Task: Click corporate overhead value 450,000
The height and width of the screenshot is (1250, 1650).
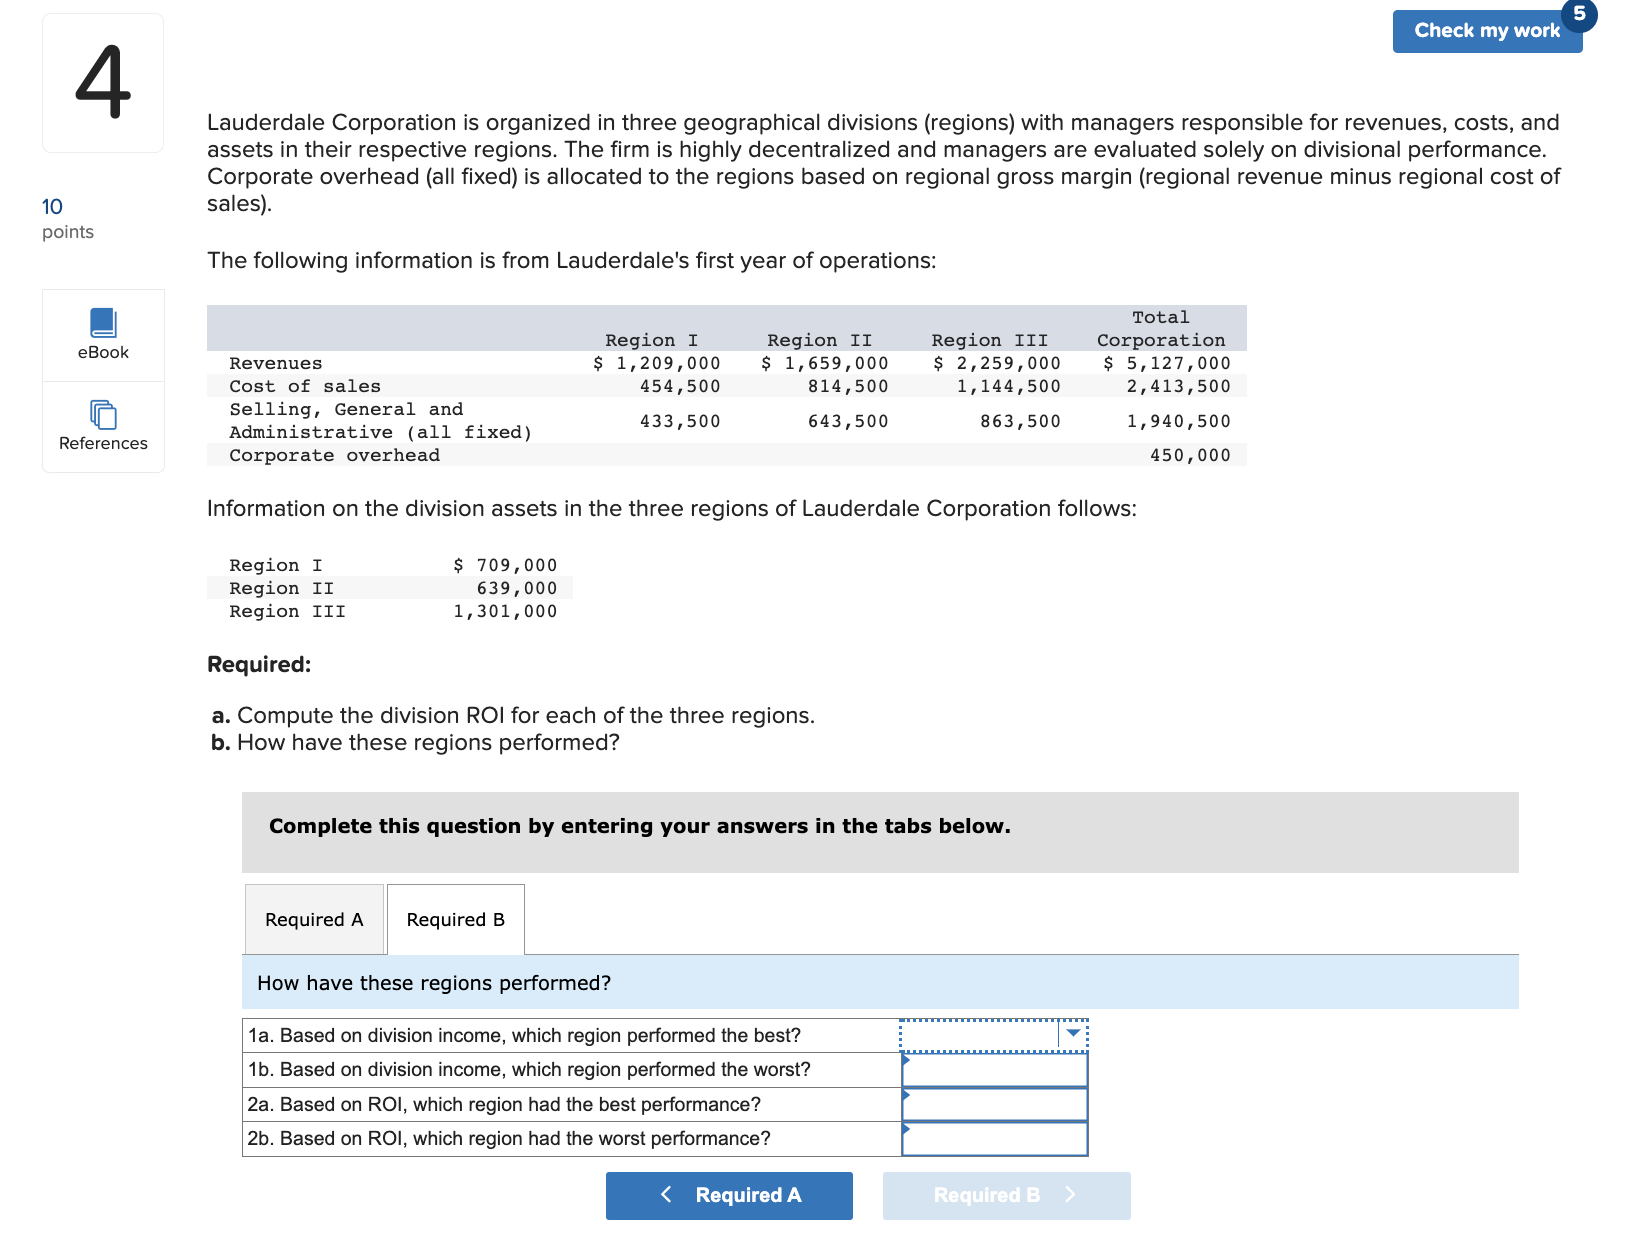Action: tap(1190, 455)
